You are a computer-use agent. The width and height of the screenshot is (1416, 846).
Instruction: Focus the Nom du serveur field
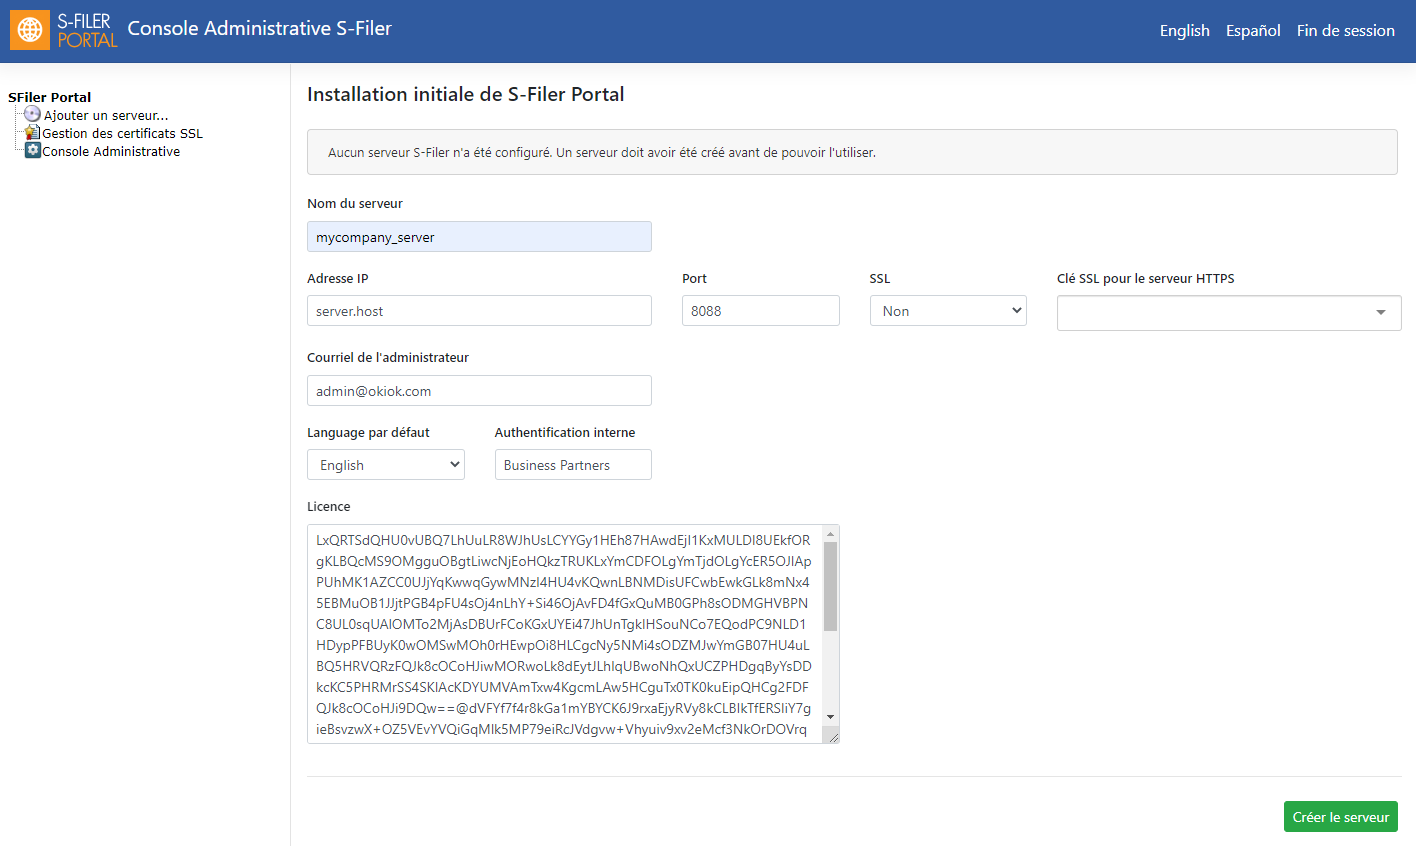[x=479, y=237]
